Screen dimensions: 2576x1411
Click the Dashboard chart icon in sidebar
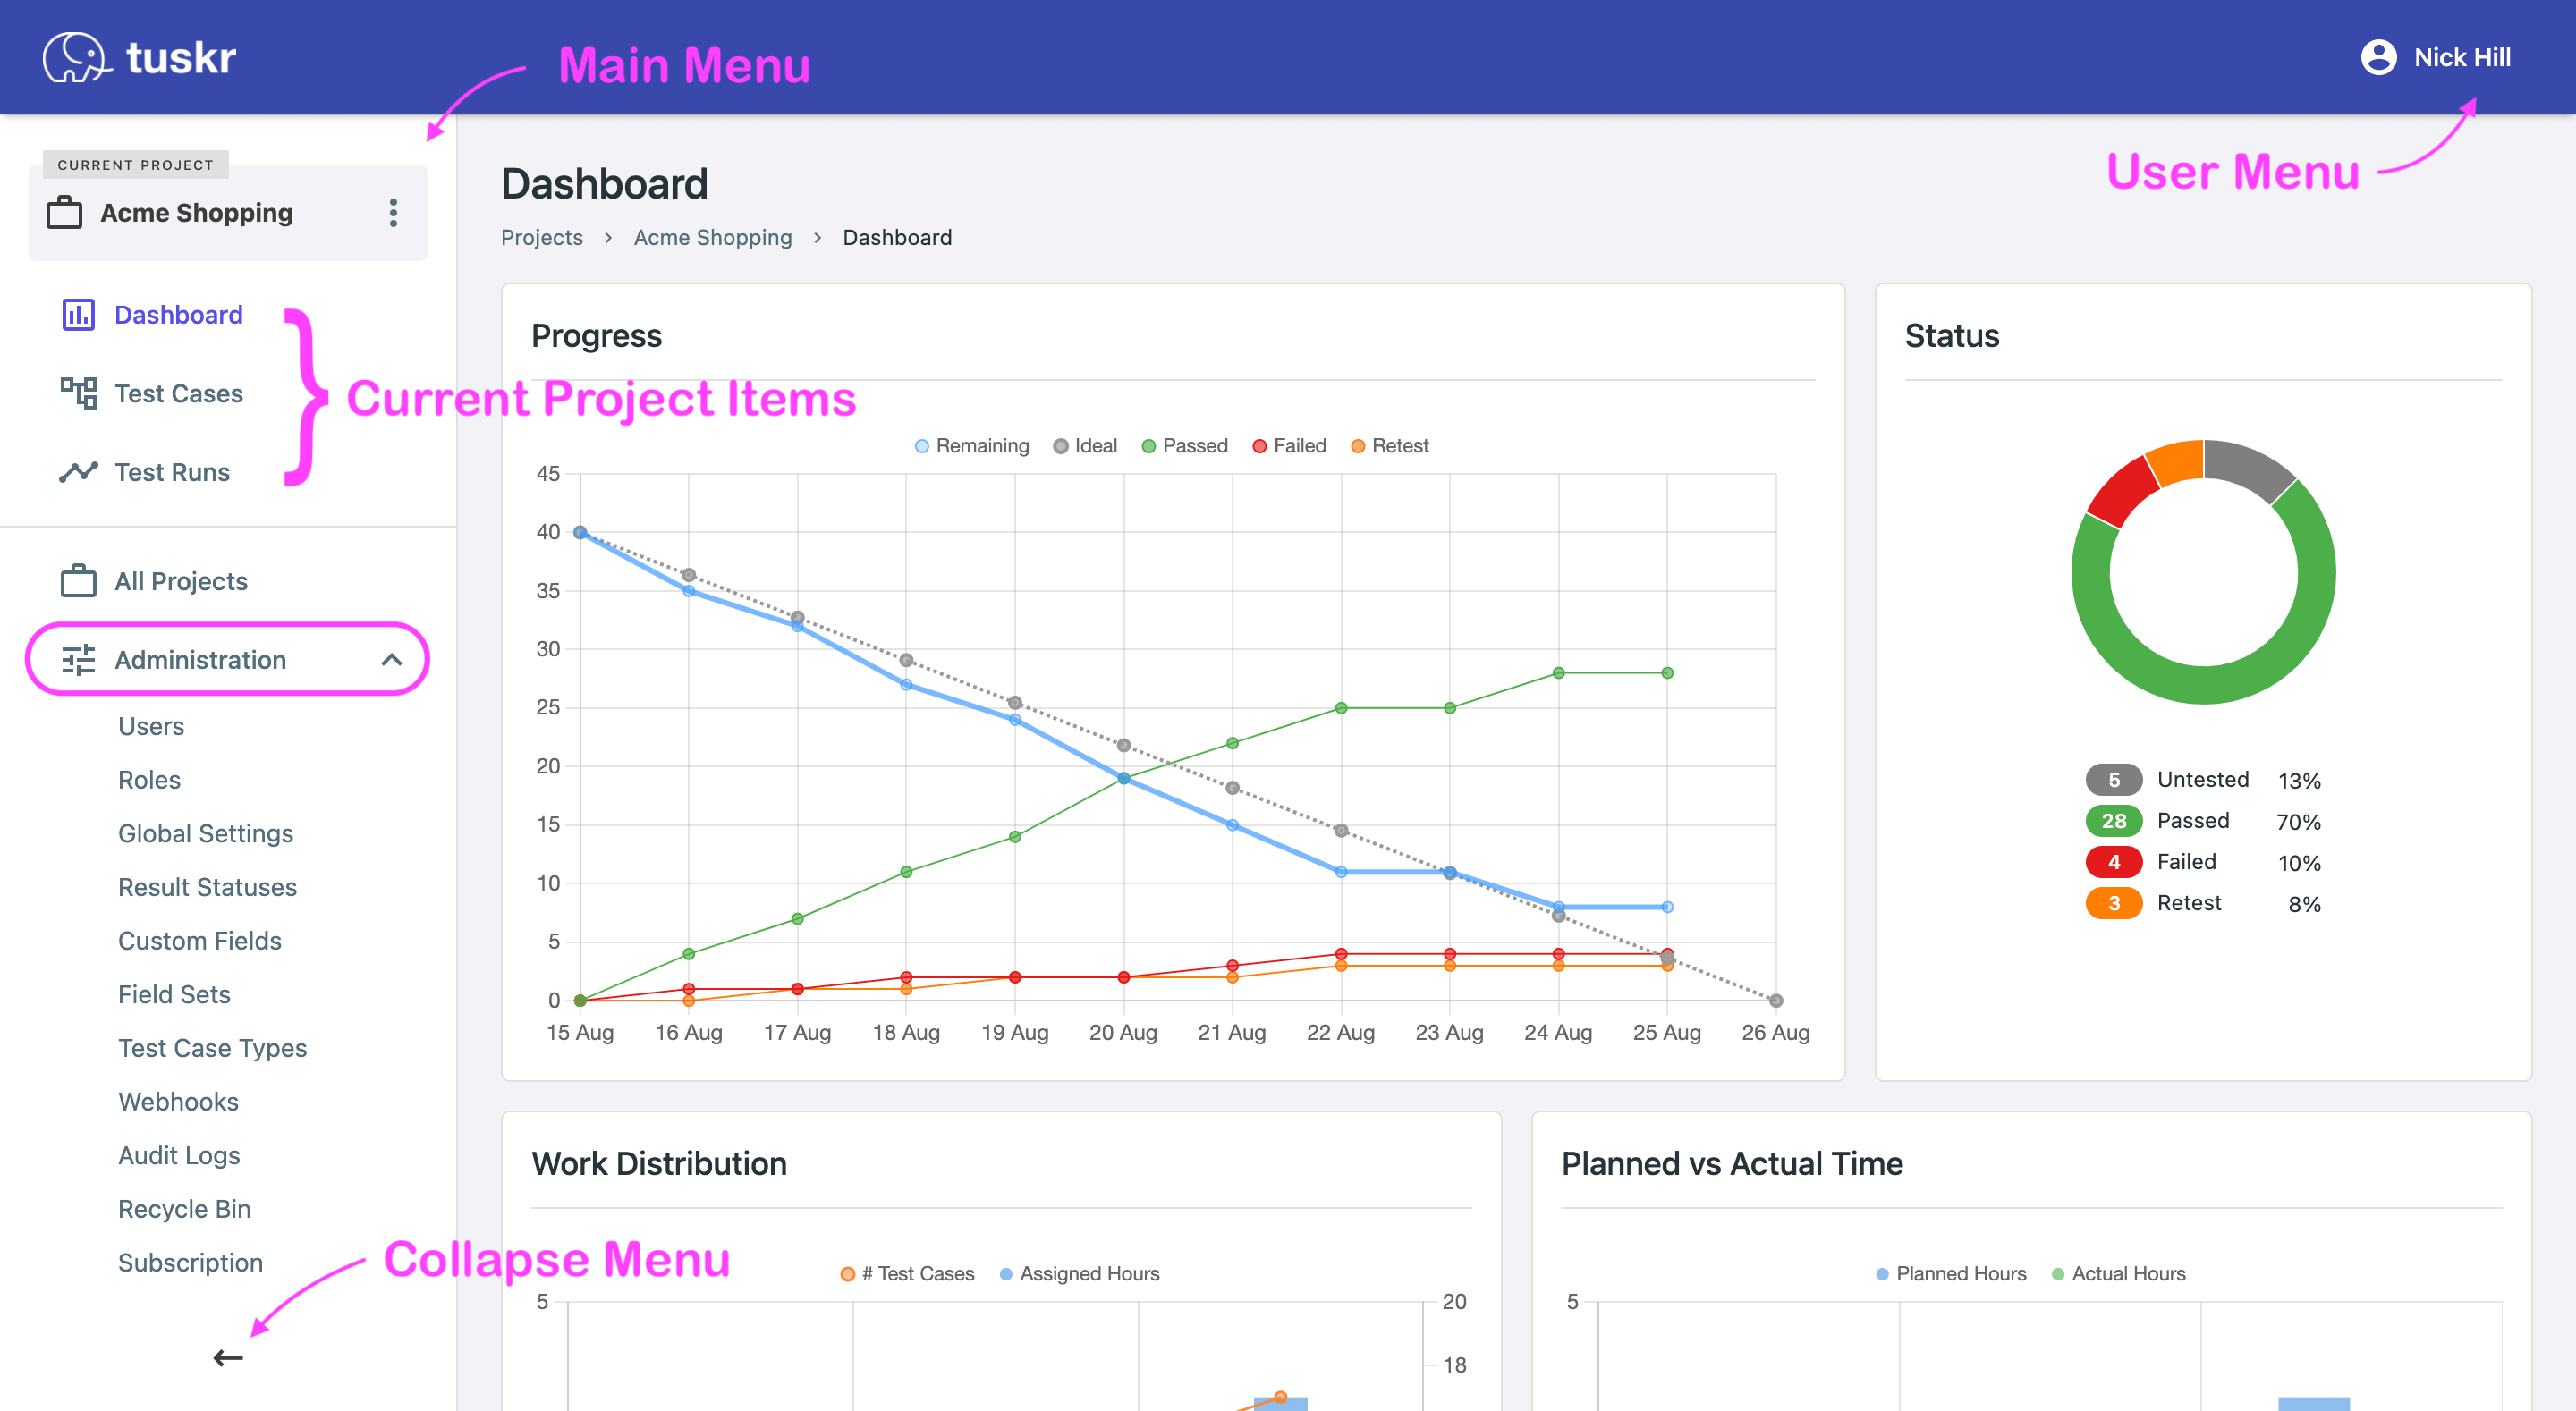(78, 315)
